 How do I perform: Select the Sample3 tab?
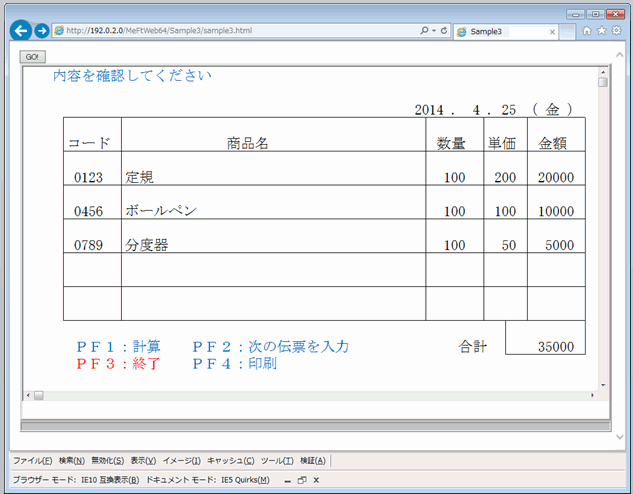[505, 31]
